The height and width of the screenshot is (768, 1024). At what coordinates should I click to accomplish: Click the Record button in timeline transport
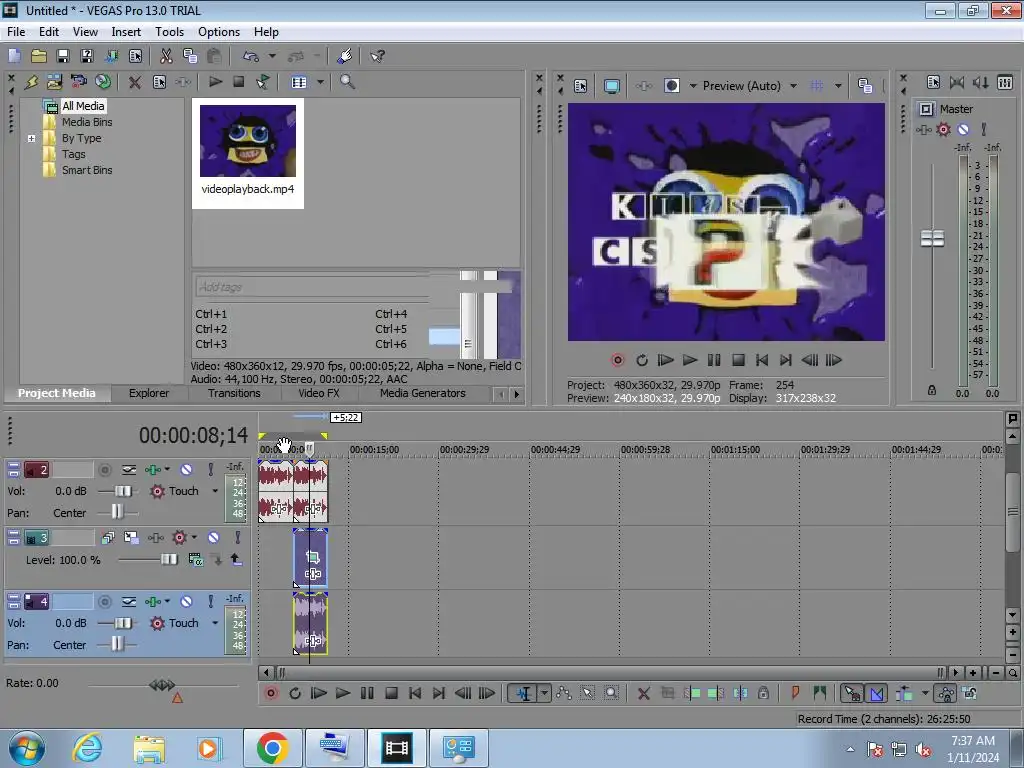270,693
